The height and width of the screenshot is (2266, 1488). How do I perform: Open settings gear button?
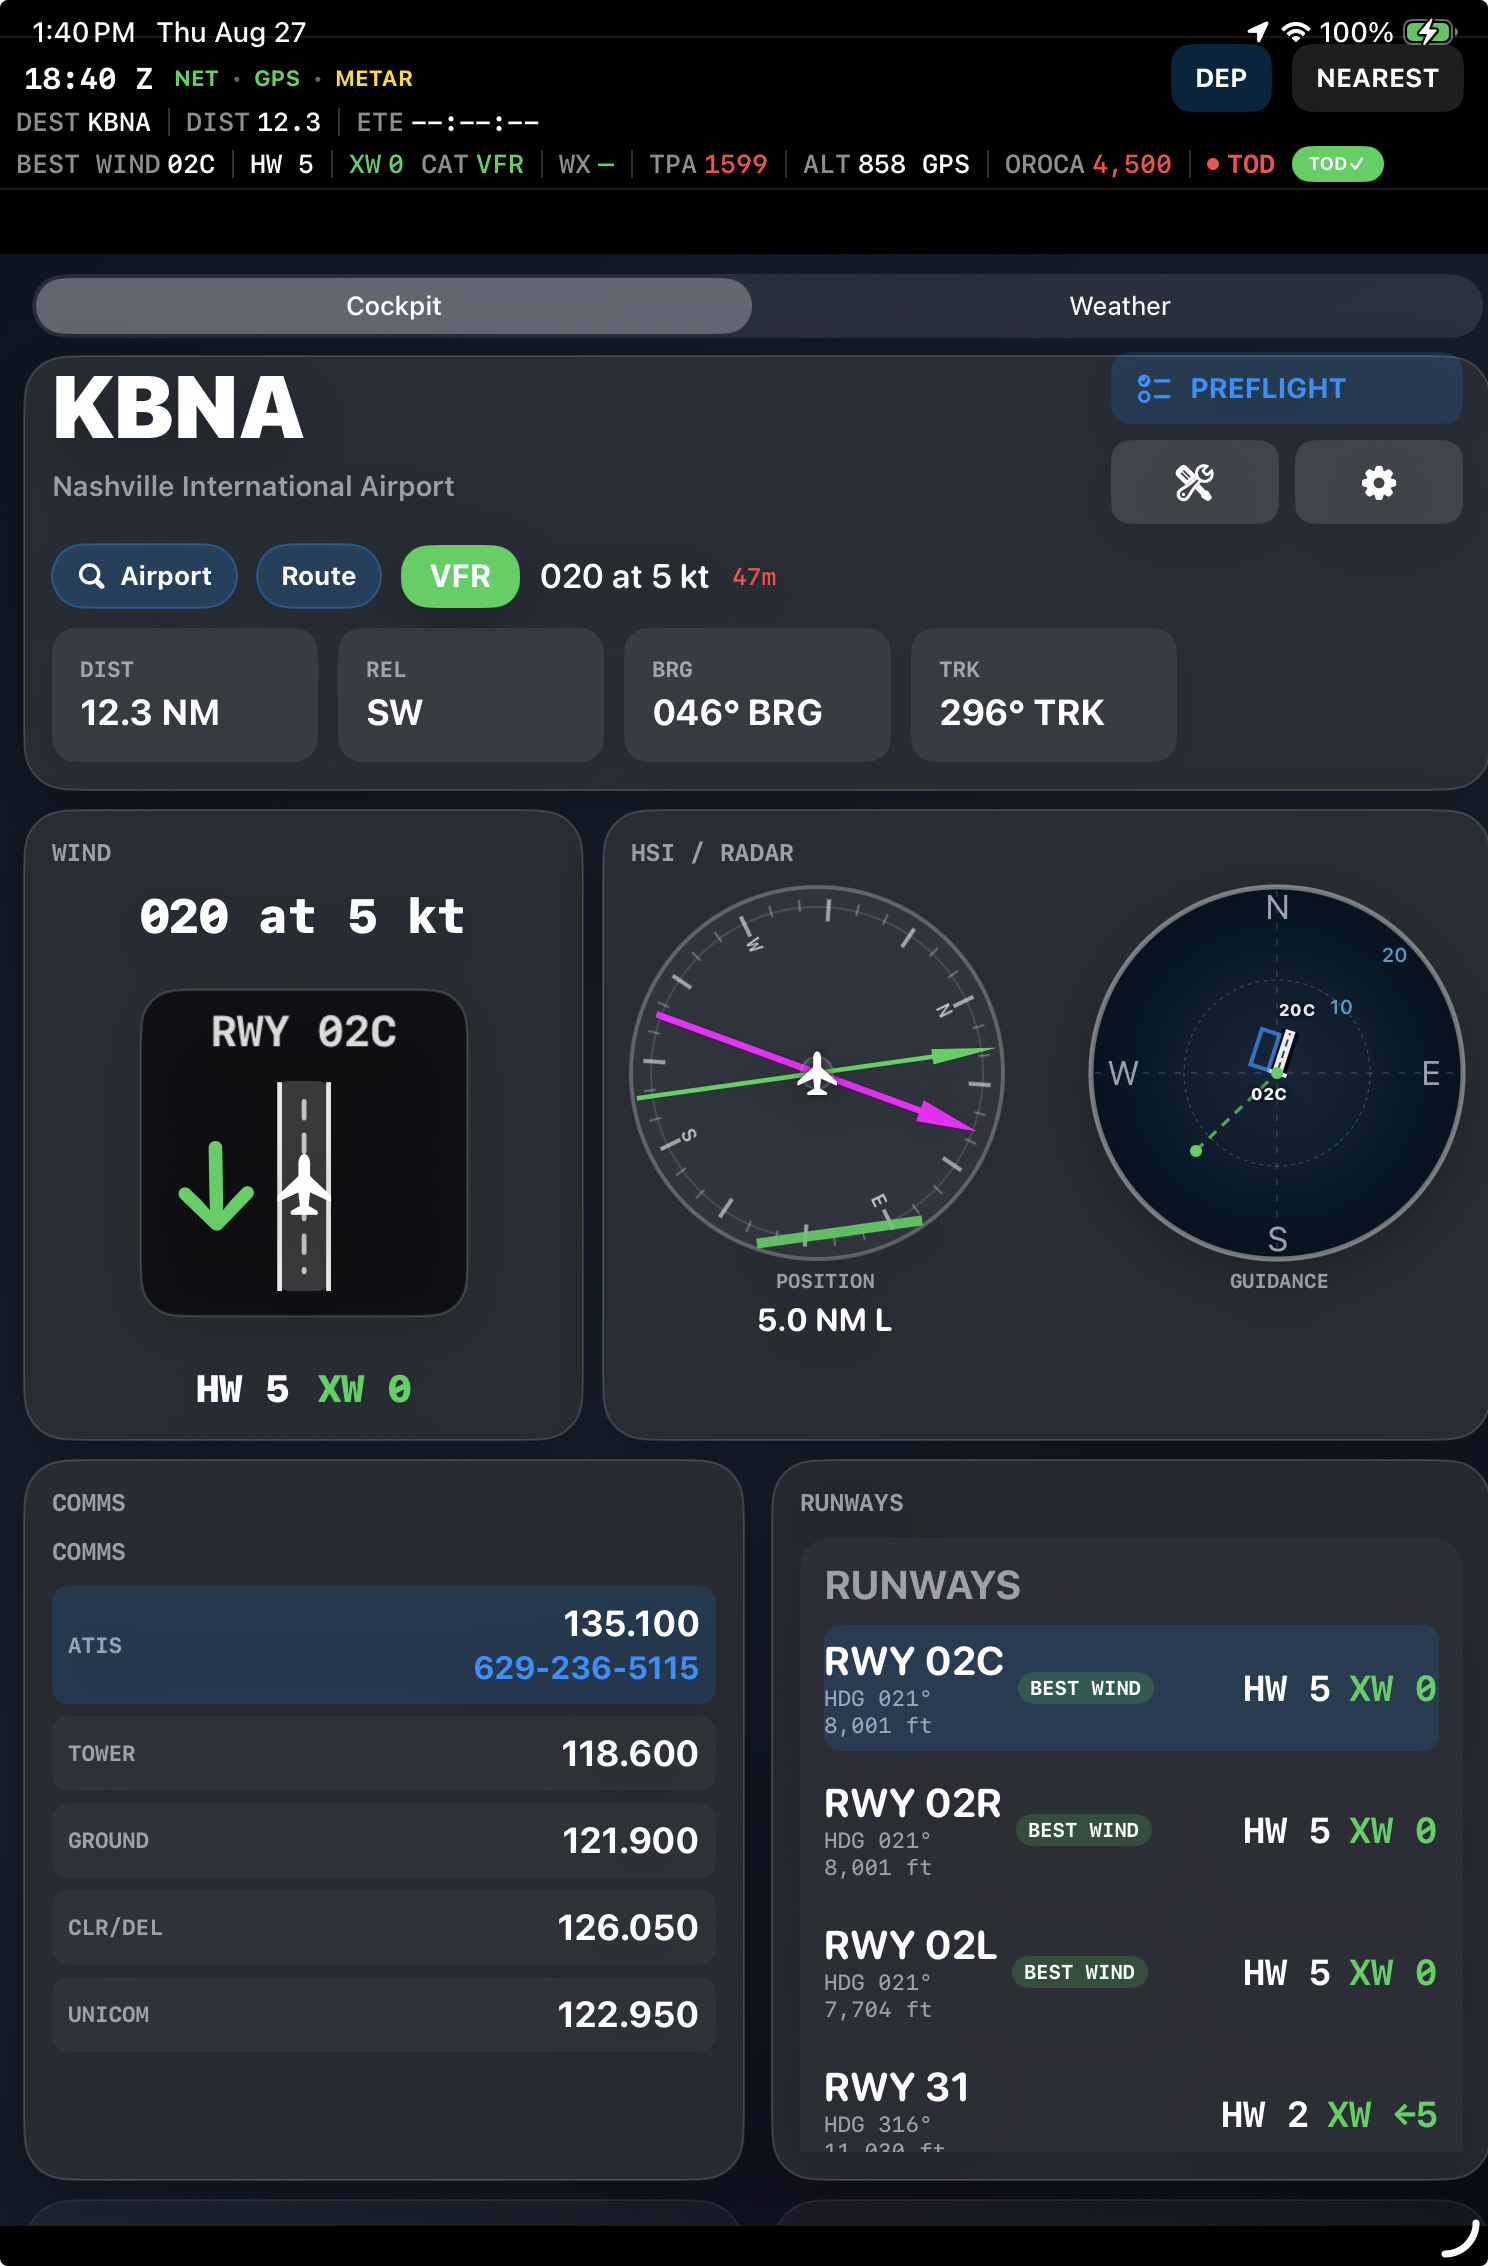(1378, 483)
